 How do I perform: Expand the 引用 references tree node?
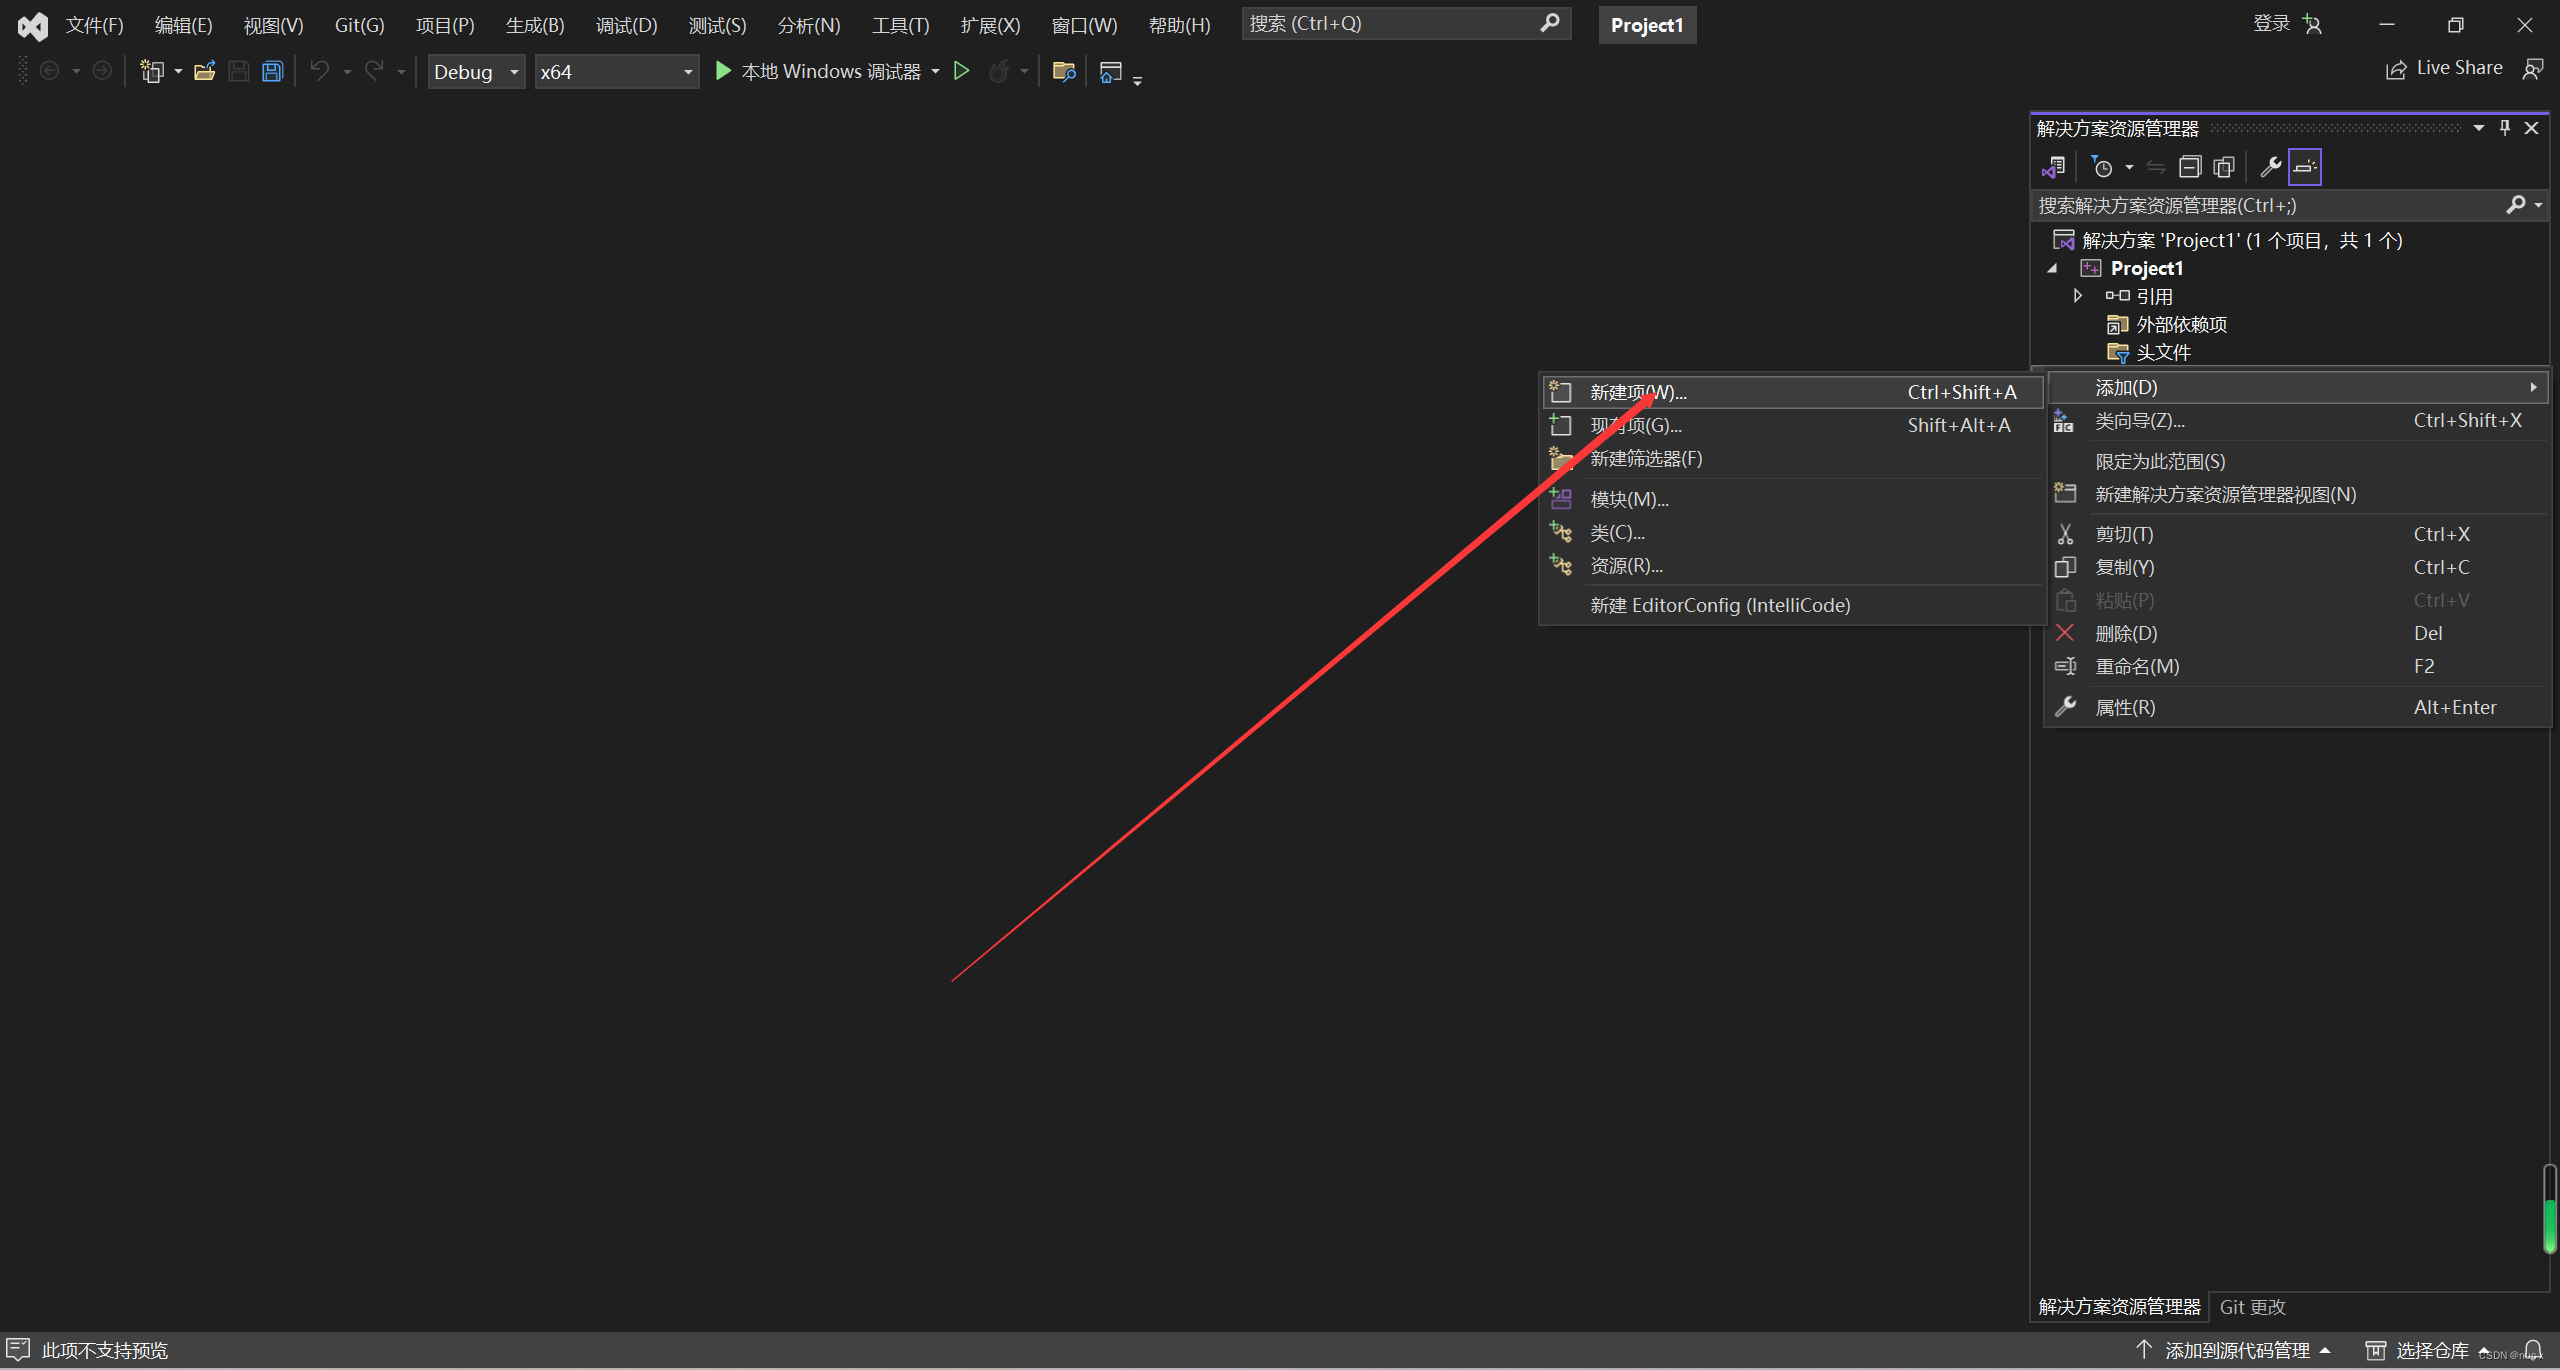click(2078, 296)
